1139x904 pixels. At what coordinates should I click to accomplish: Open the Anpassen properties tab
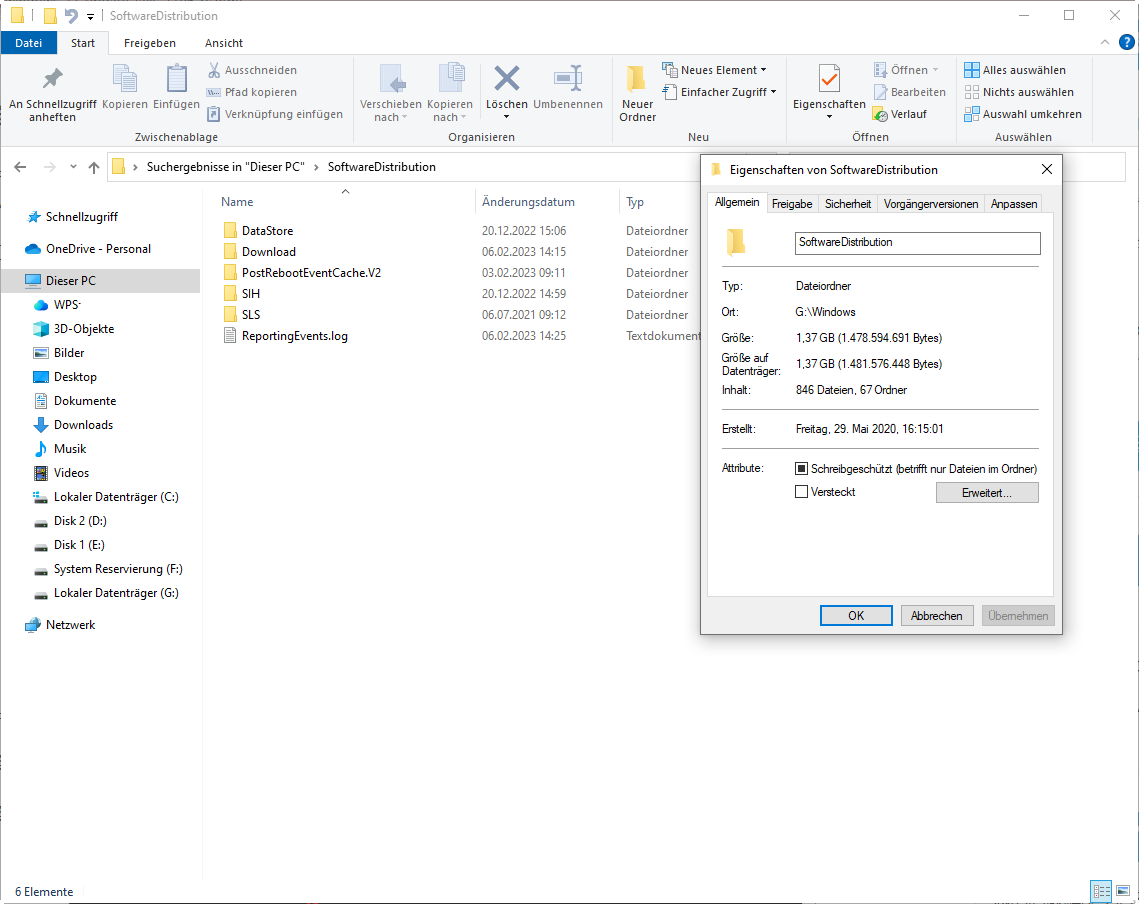coord(1013,204)
